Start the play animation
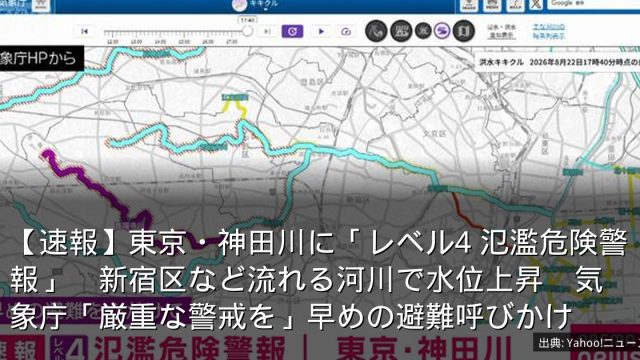The image size is (640, 360). point(321,31)
